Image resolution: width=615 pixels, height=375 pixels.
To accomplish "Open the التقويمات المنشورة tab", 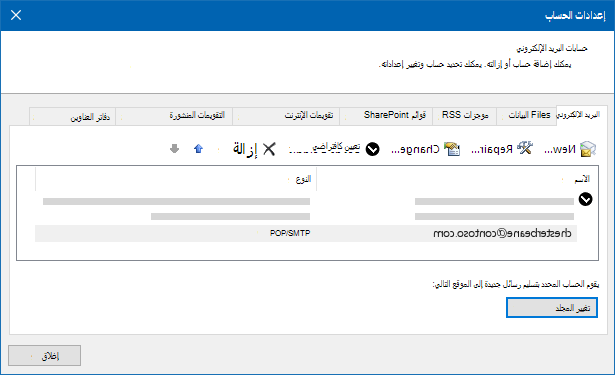I will tap(174, 116).
